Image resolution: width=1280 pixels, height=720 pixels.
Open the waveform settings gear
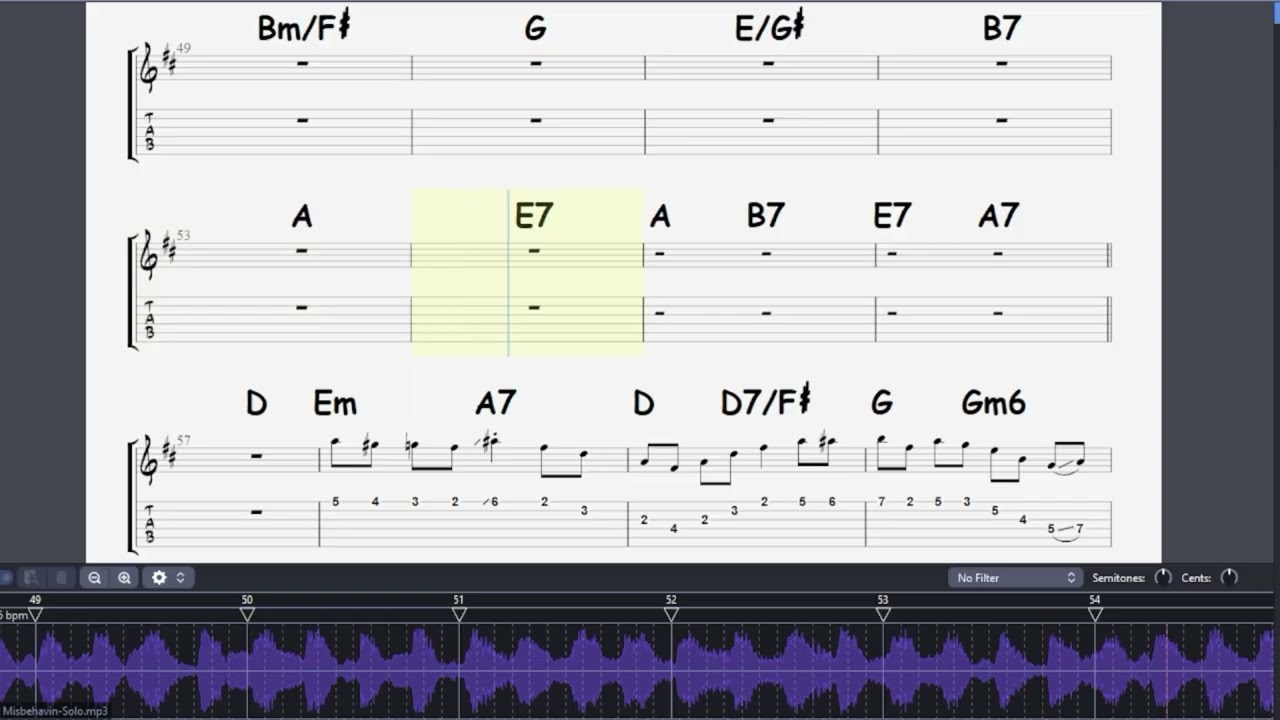tap(159, 577)
